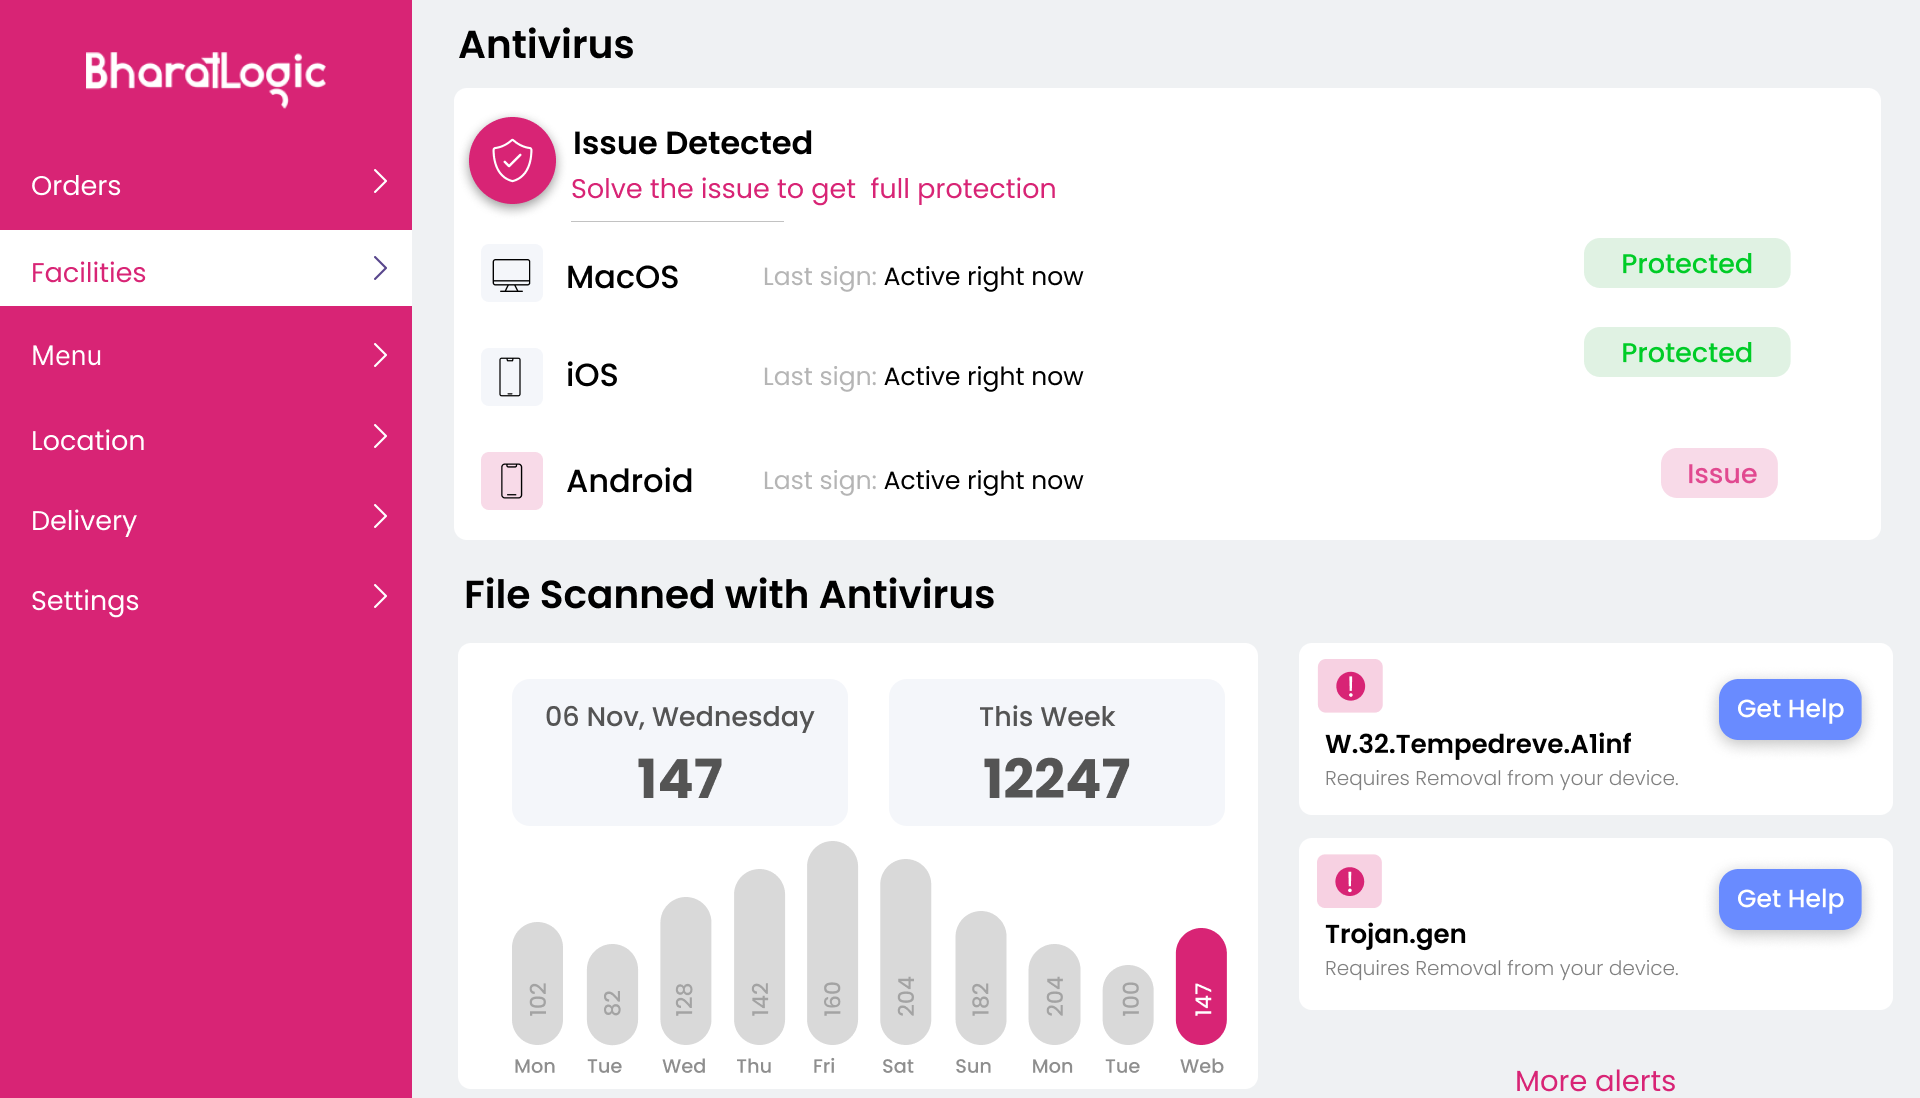
Task: Select the MacOS monitor icon
Action: 511,273
